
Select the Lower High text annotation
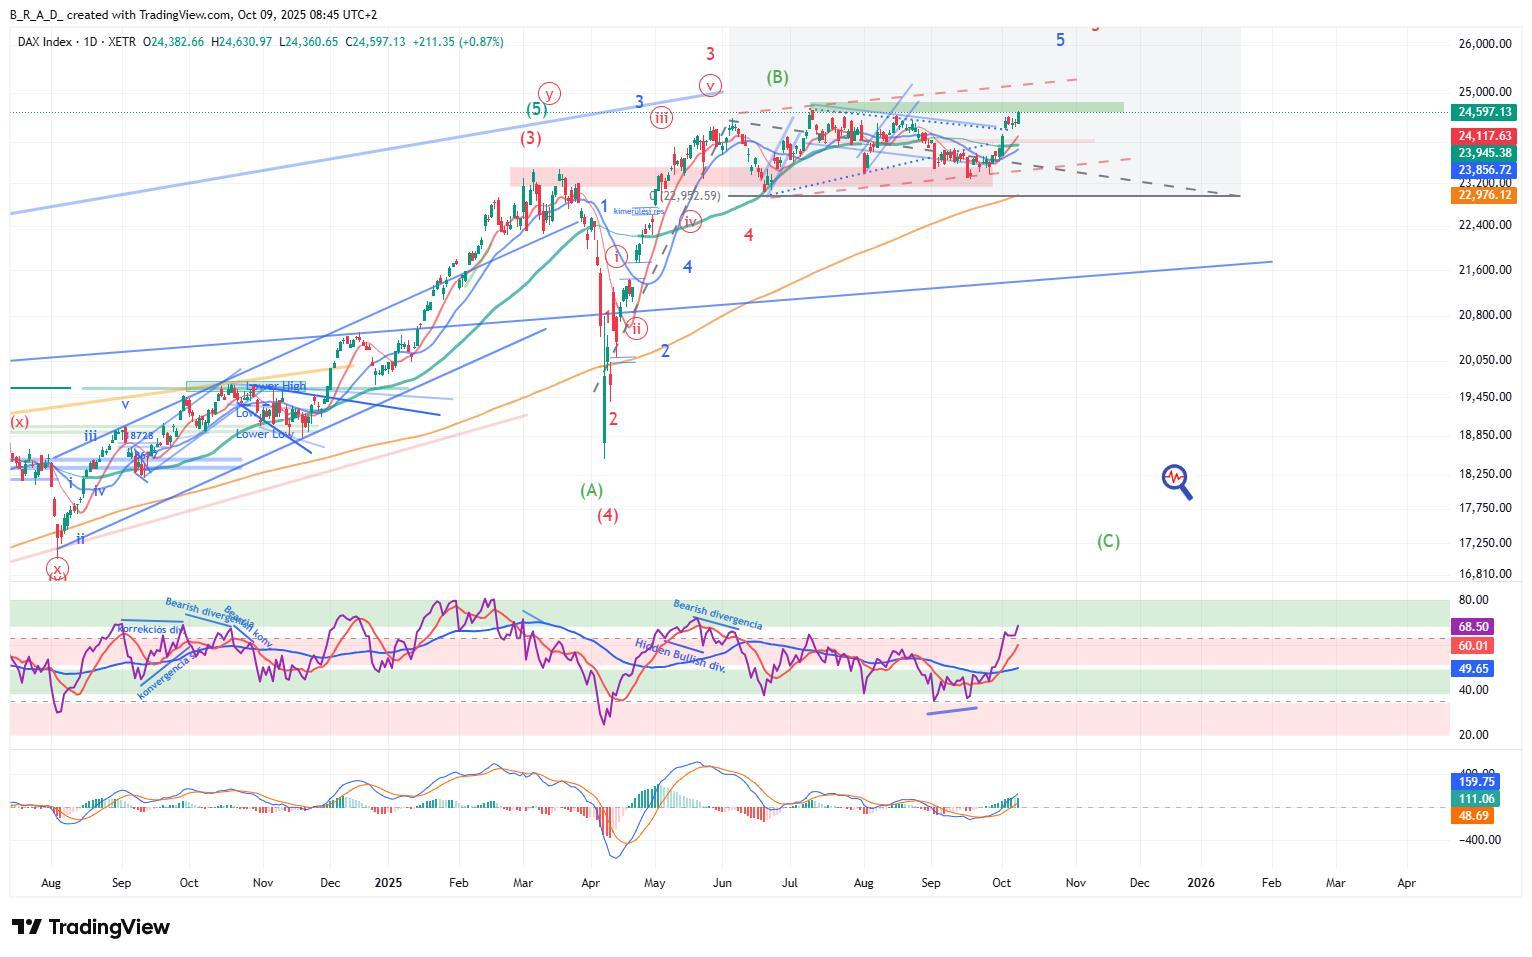(276, 386)
